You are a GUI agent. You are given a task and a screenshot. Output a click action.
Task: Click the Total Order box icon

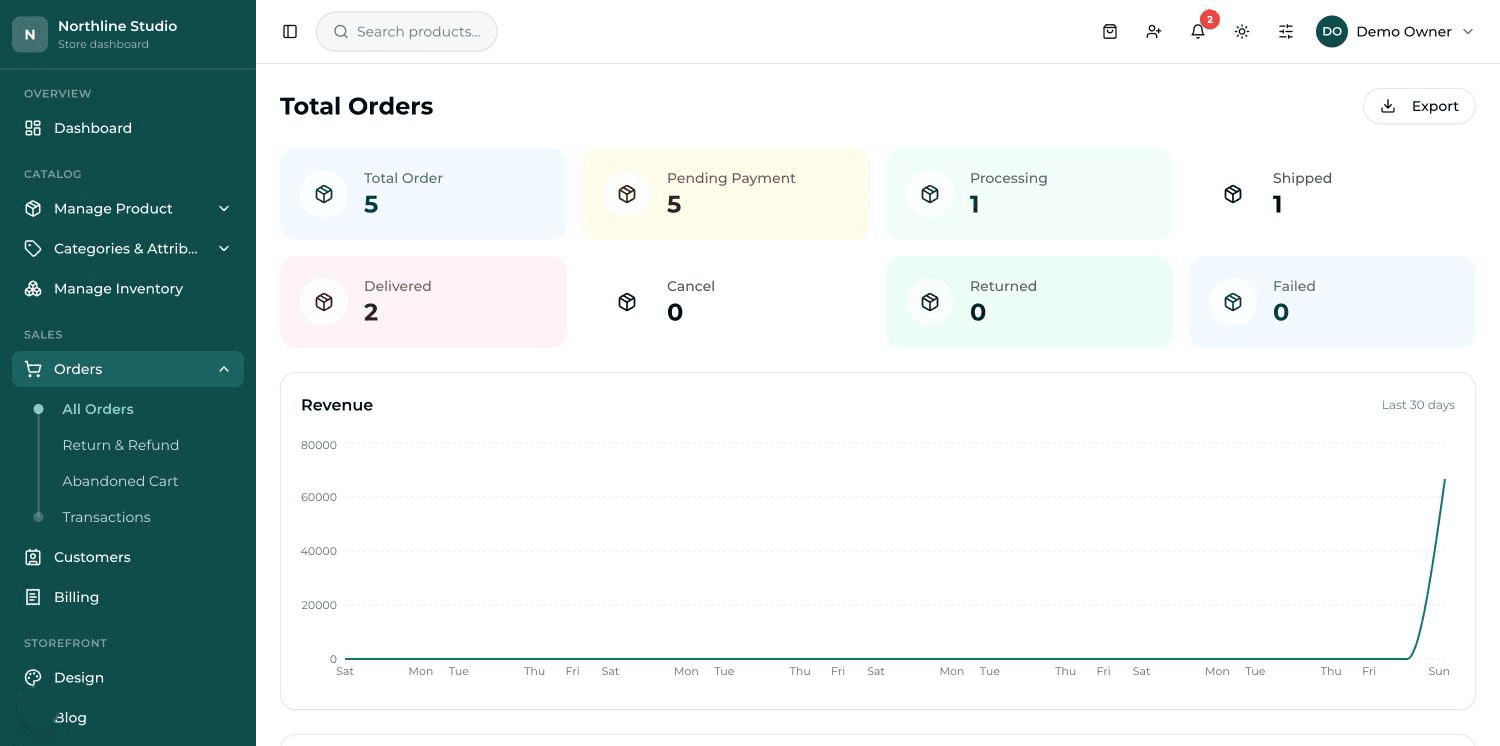(324, 194)
